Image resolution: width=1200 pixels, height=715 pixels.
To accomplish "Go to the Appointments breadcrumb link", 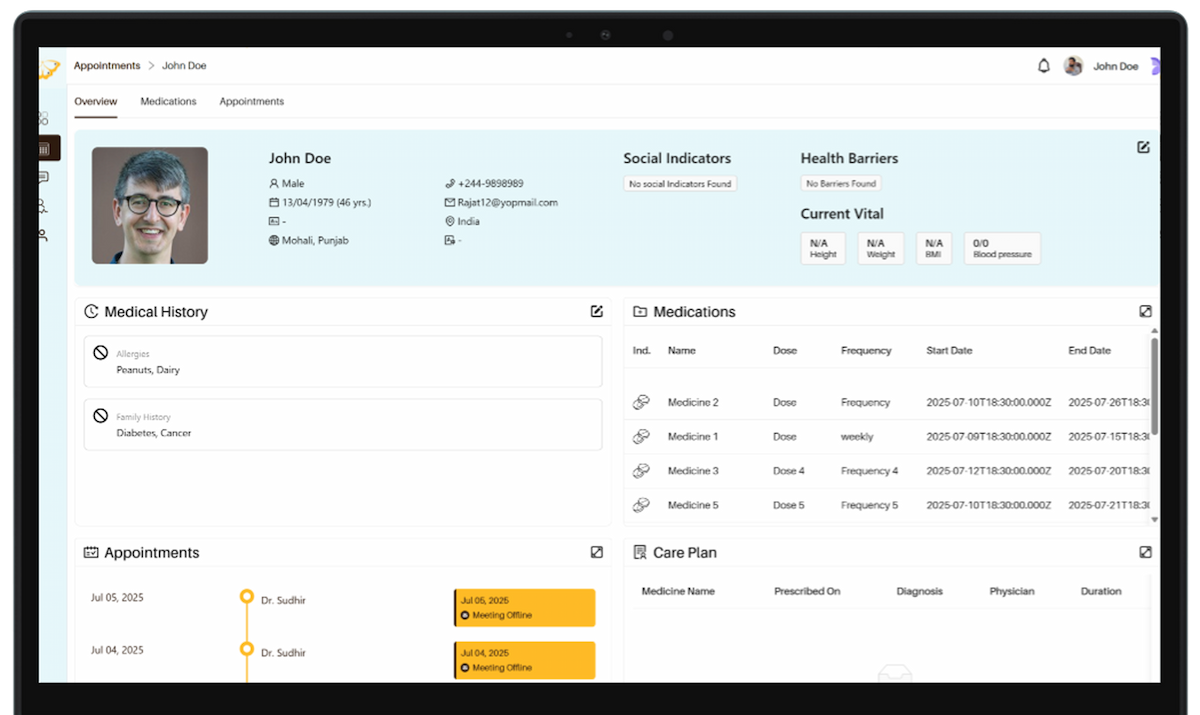I will [107, 66].
